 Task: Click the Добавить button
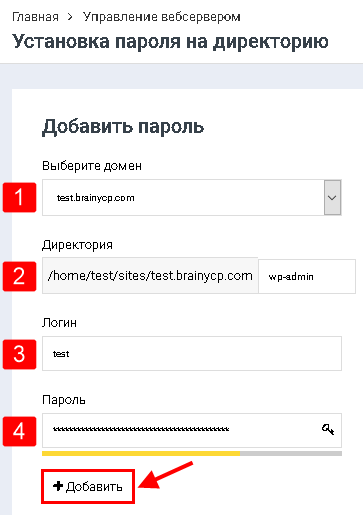pyautogui.click(x=88, y=486)
